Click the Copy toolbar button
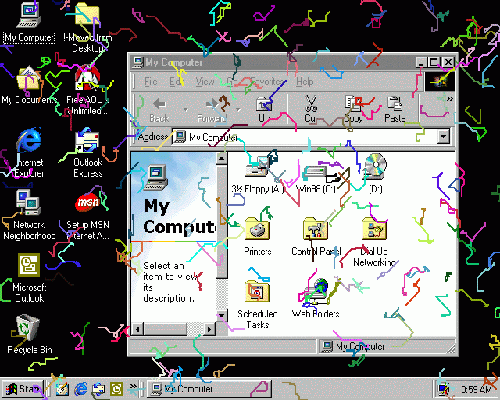Screen dimensions: 500x400 353,109
